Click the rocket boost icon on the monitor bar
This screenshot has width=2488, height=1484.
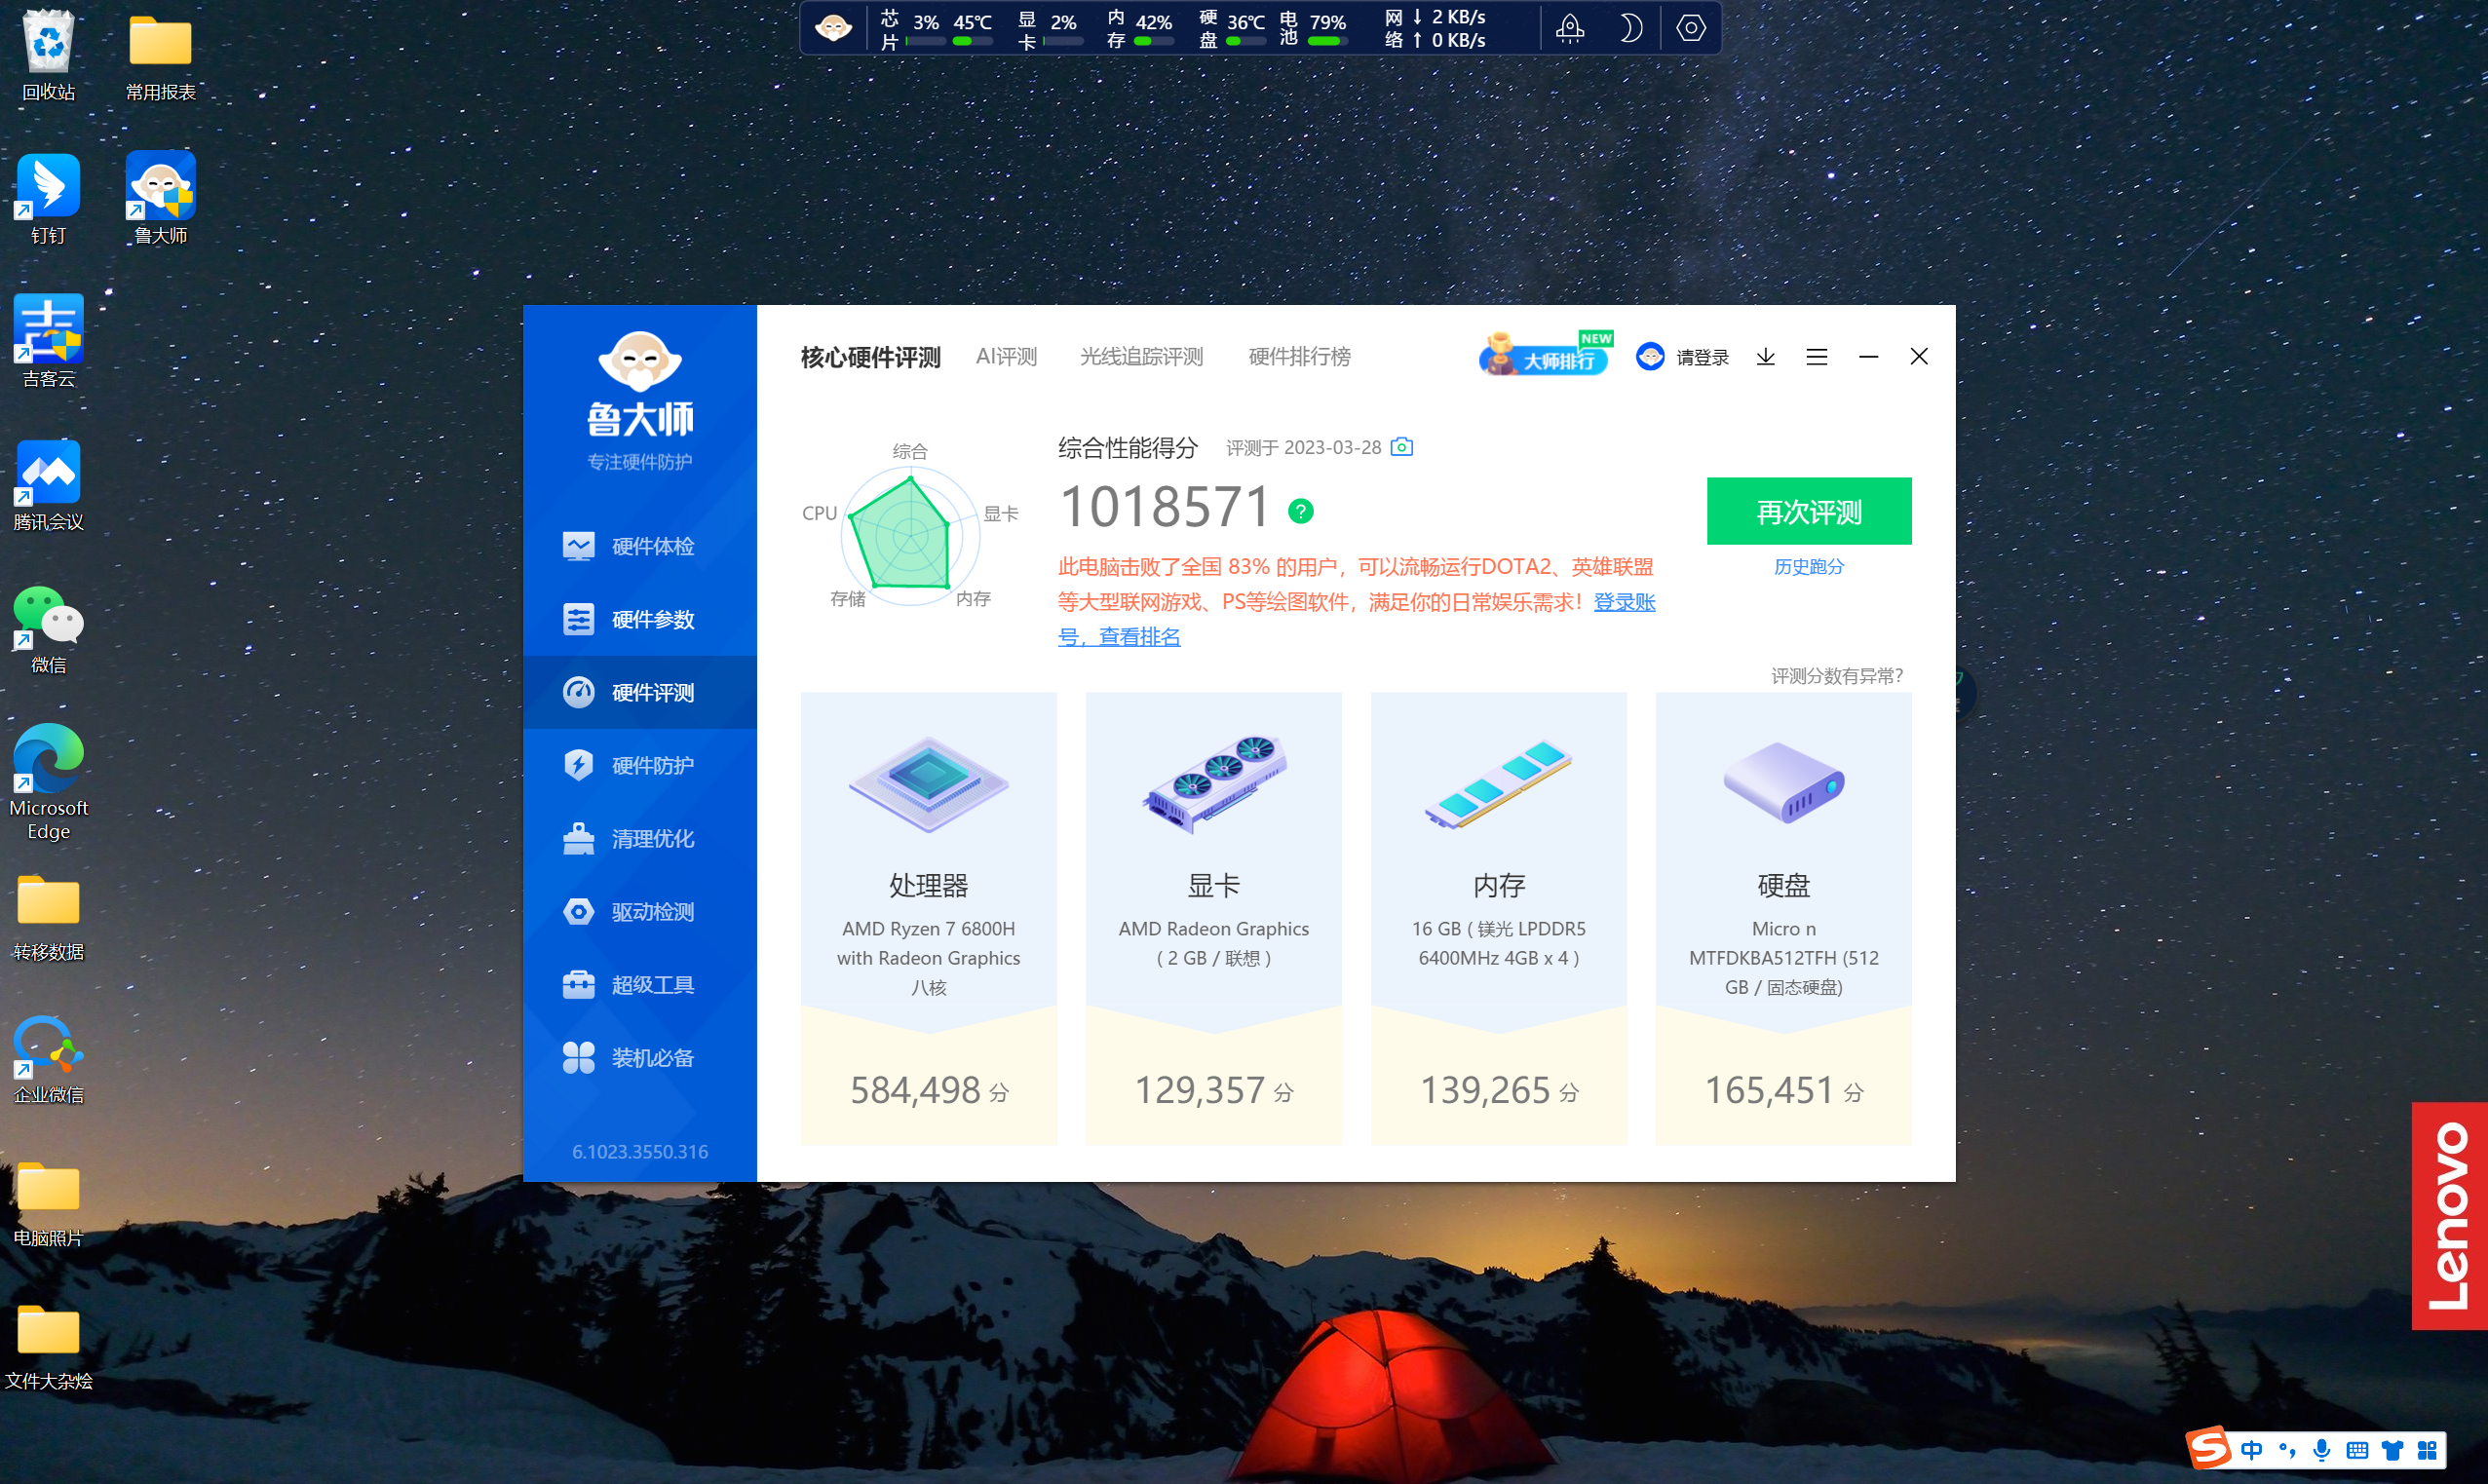(1570, 27)
